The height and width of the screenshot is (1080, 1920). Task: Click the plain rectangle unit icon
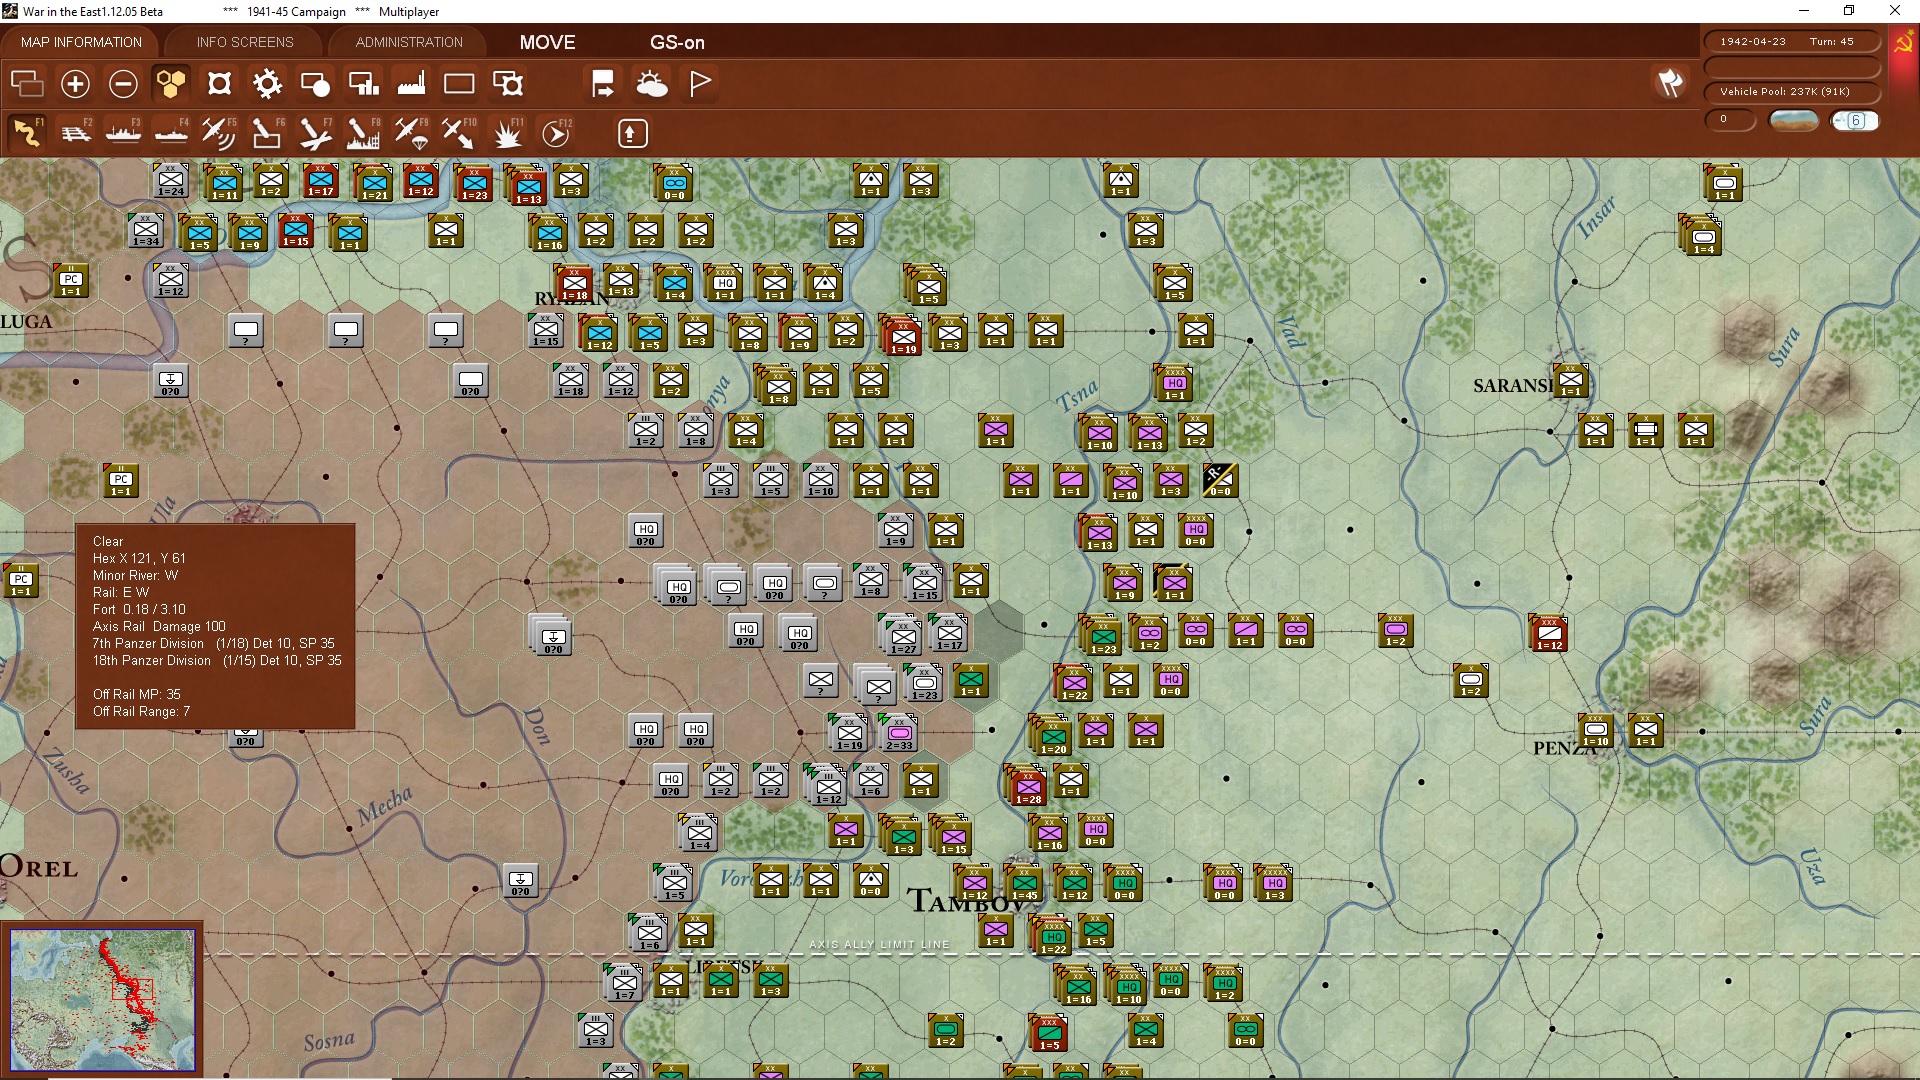pos(459,84)
